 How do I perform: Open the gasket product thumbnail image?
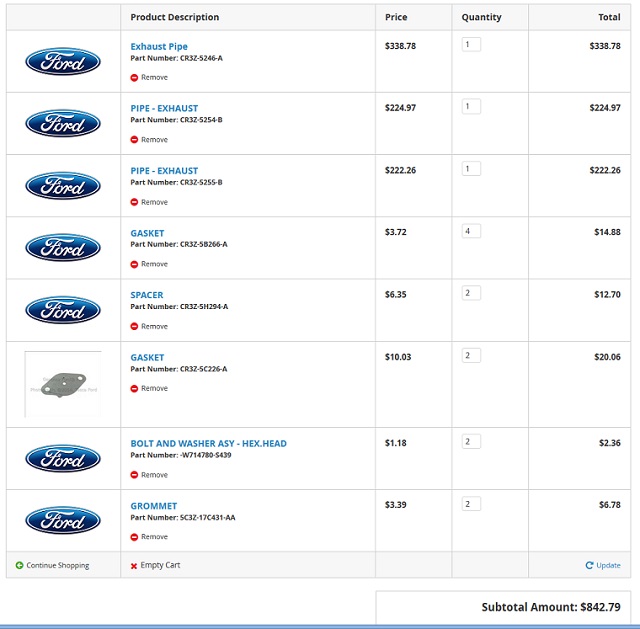coord(63,384)
